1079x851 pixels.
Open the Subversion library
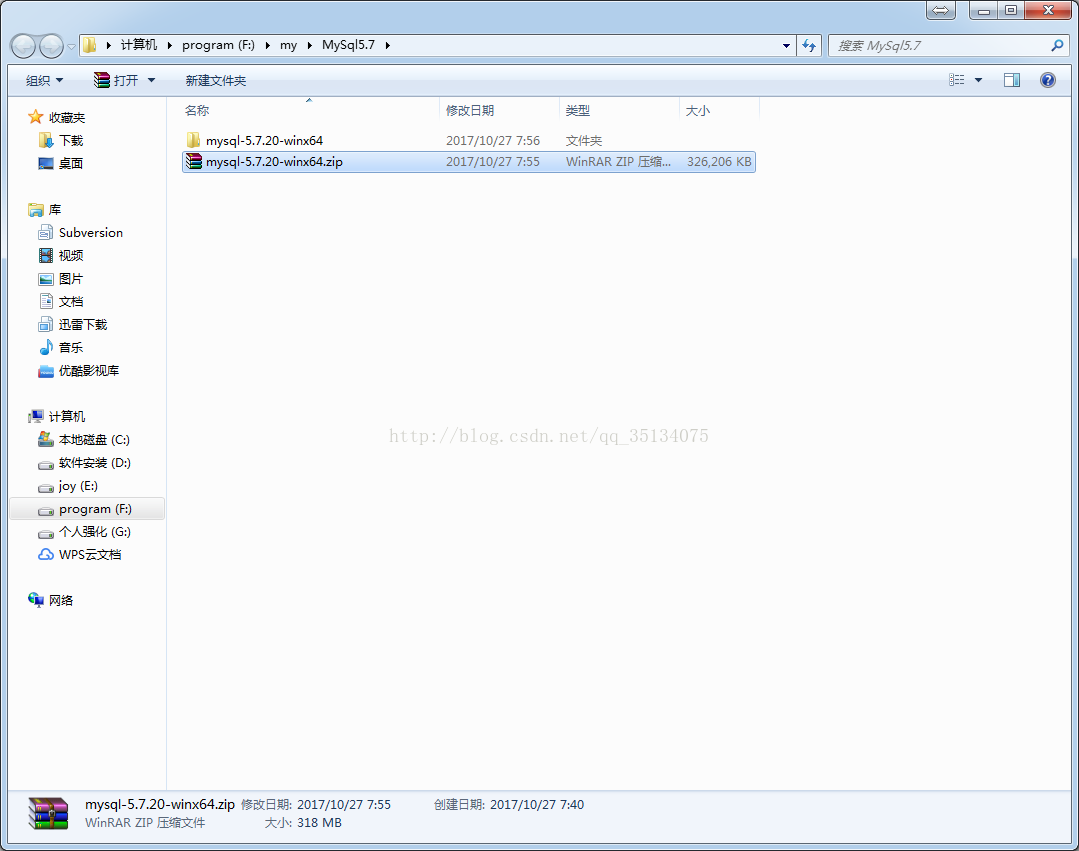(91, 233)
